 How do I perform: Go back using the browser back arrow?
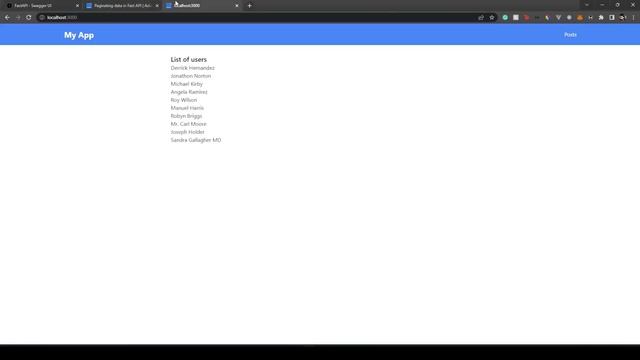pos(7,18)
